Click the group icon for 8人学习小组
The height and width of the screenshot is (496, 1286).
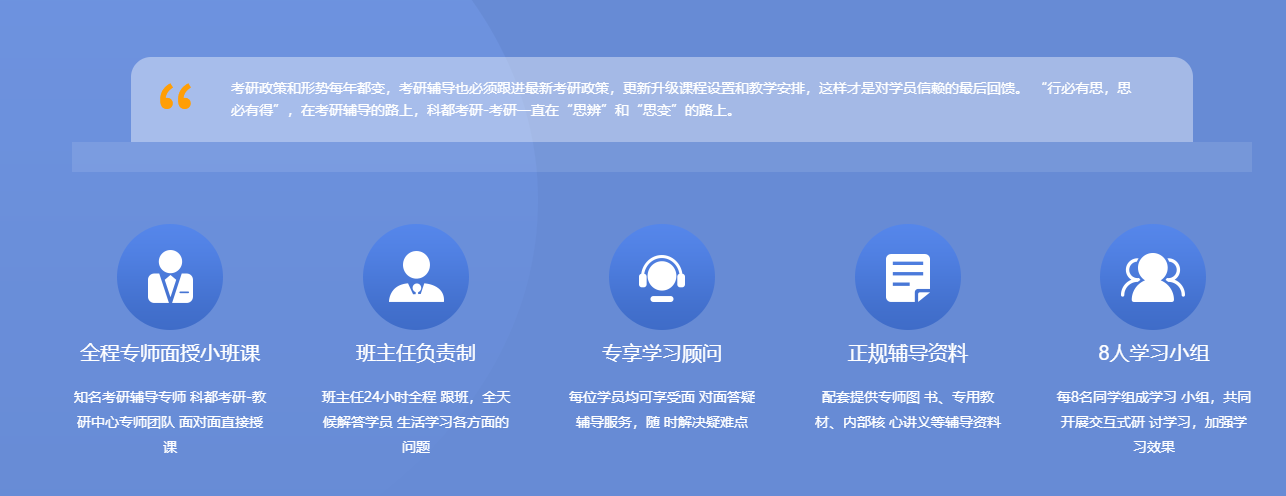coord(1153,277)
